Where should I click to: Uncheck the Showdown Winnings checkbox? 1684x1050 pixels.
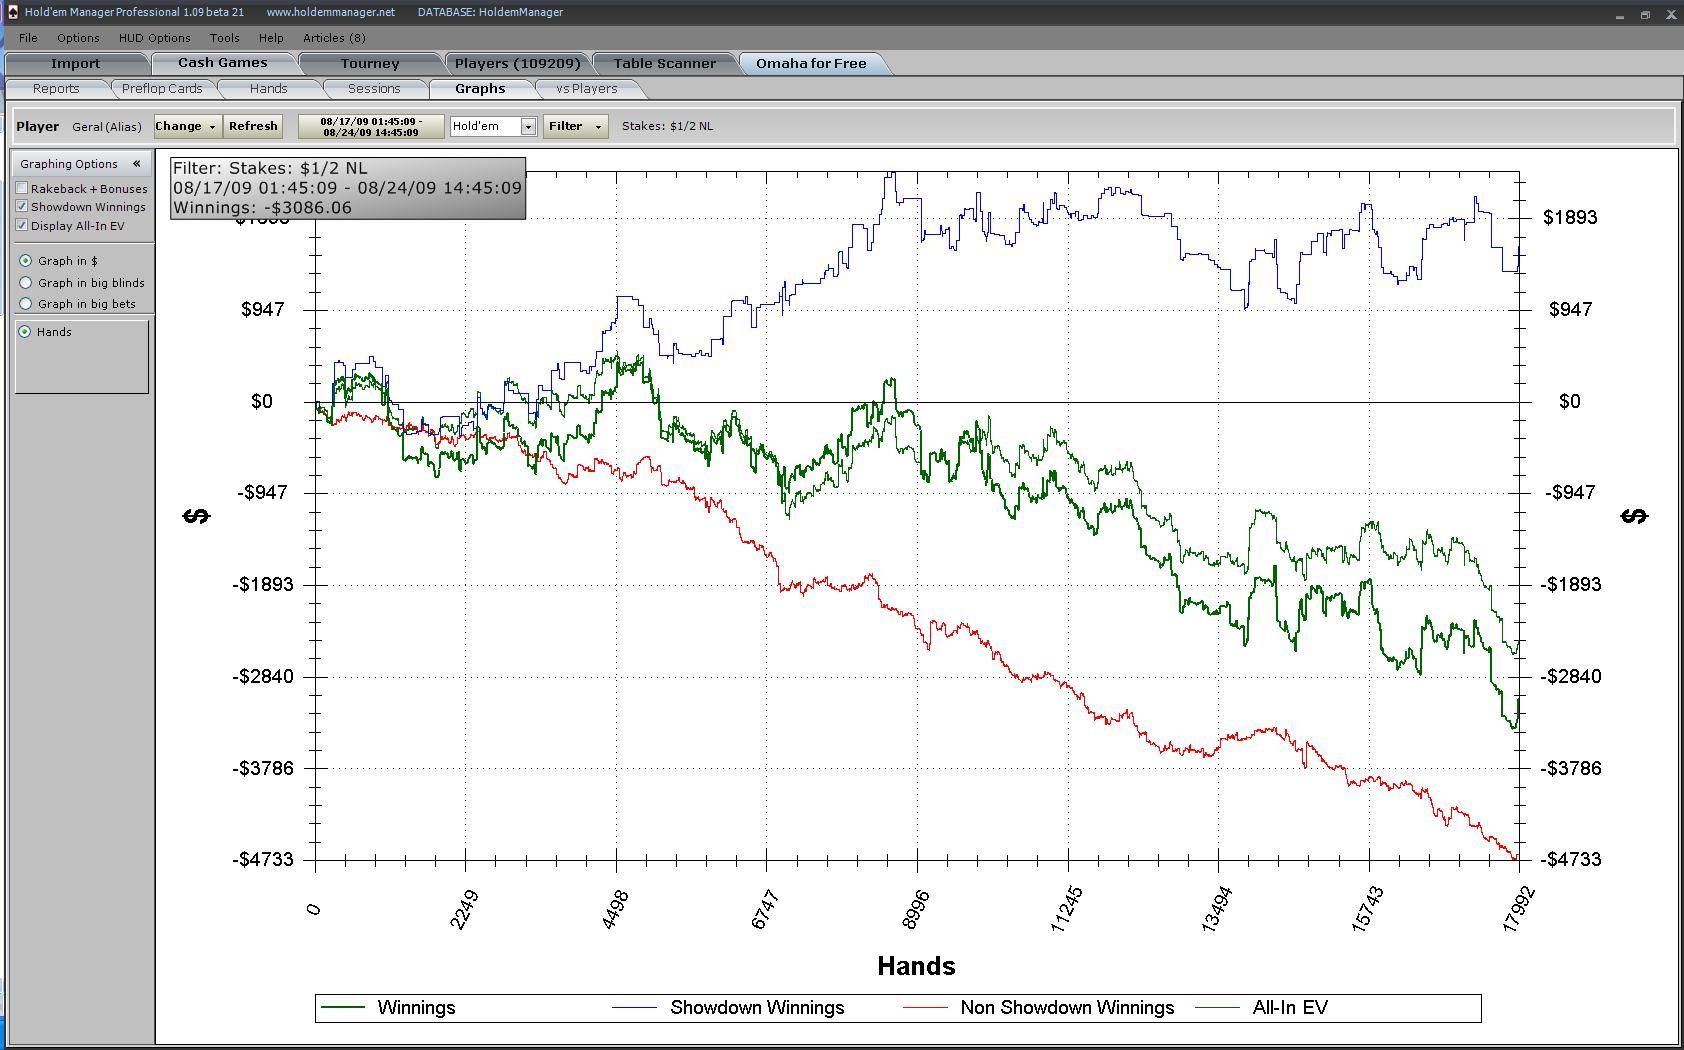tap(22, 206)
